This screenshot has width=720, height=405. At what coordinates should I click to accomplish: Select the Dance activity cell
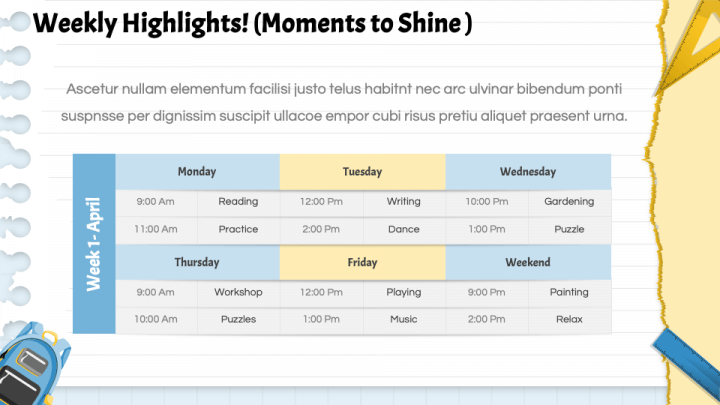(404, 229)
